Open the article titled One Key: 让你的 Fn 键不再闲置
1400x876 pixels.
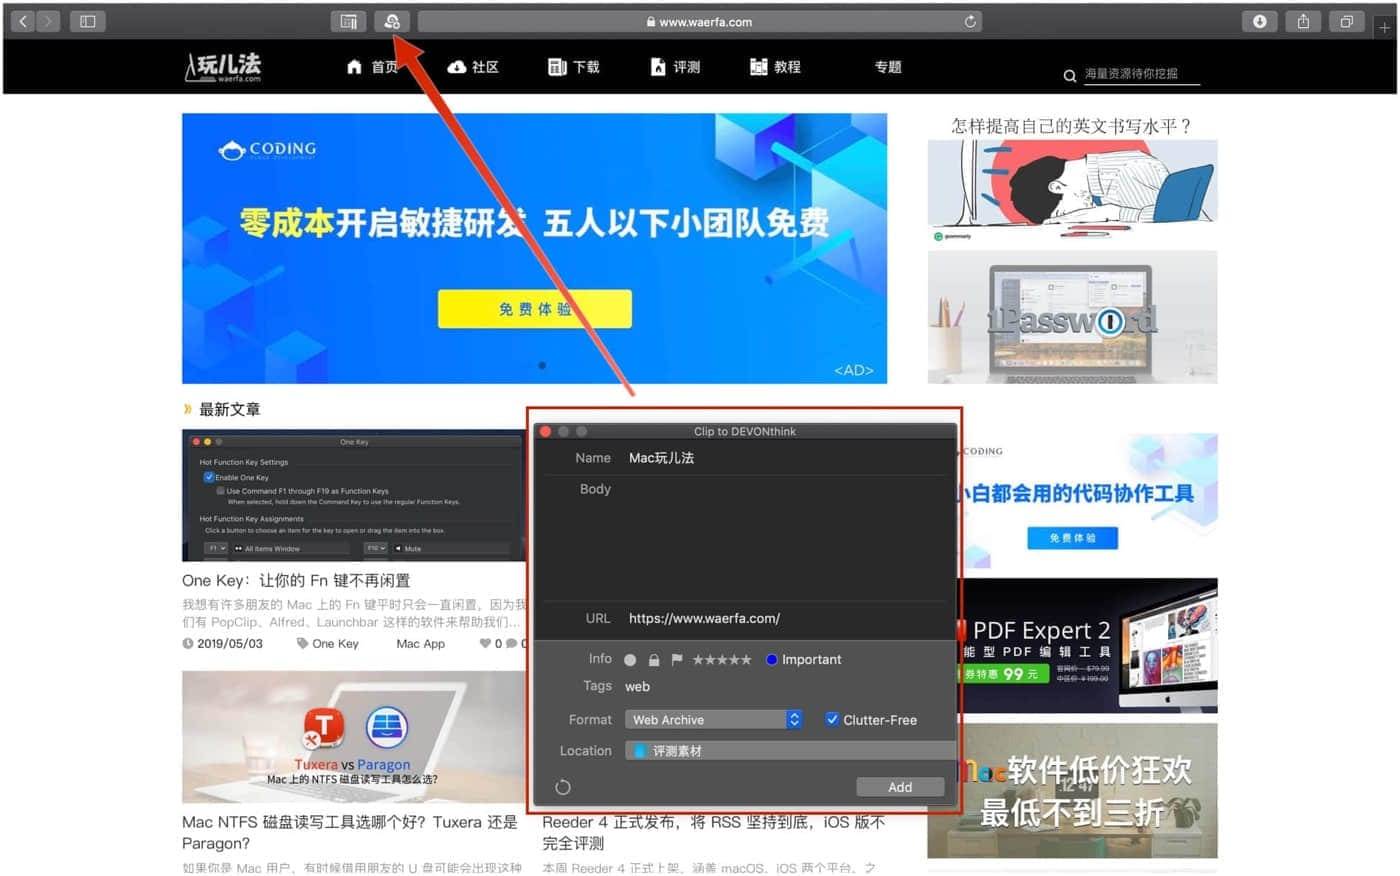coord(296,580)
